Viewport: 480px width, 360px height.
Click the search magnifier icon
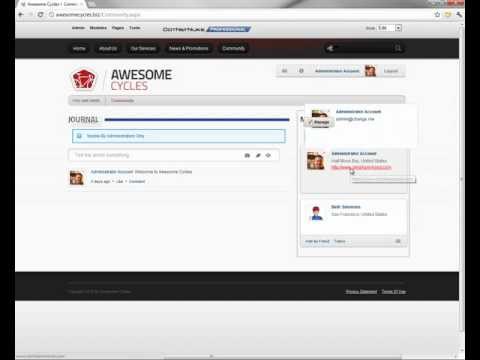coord(398,48)
